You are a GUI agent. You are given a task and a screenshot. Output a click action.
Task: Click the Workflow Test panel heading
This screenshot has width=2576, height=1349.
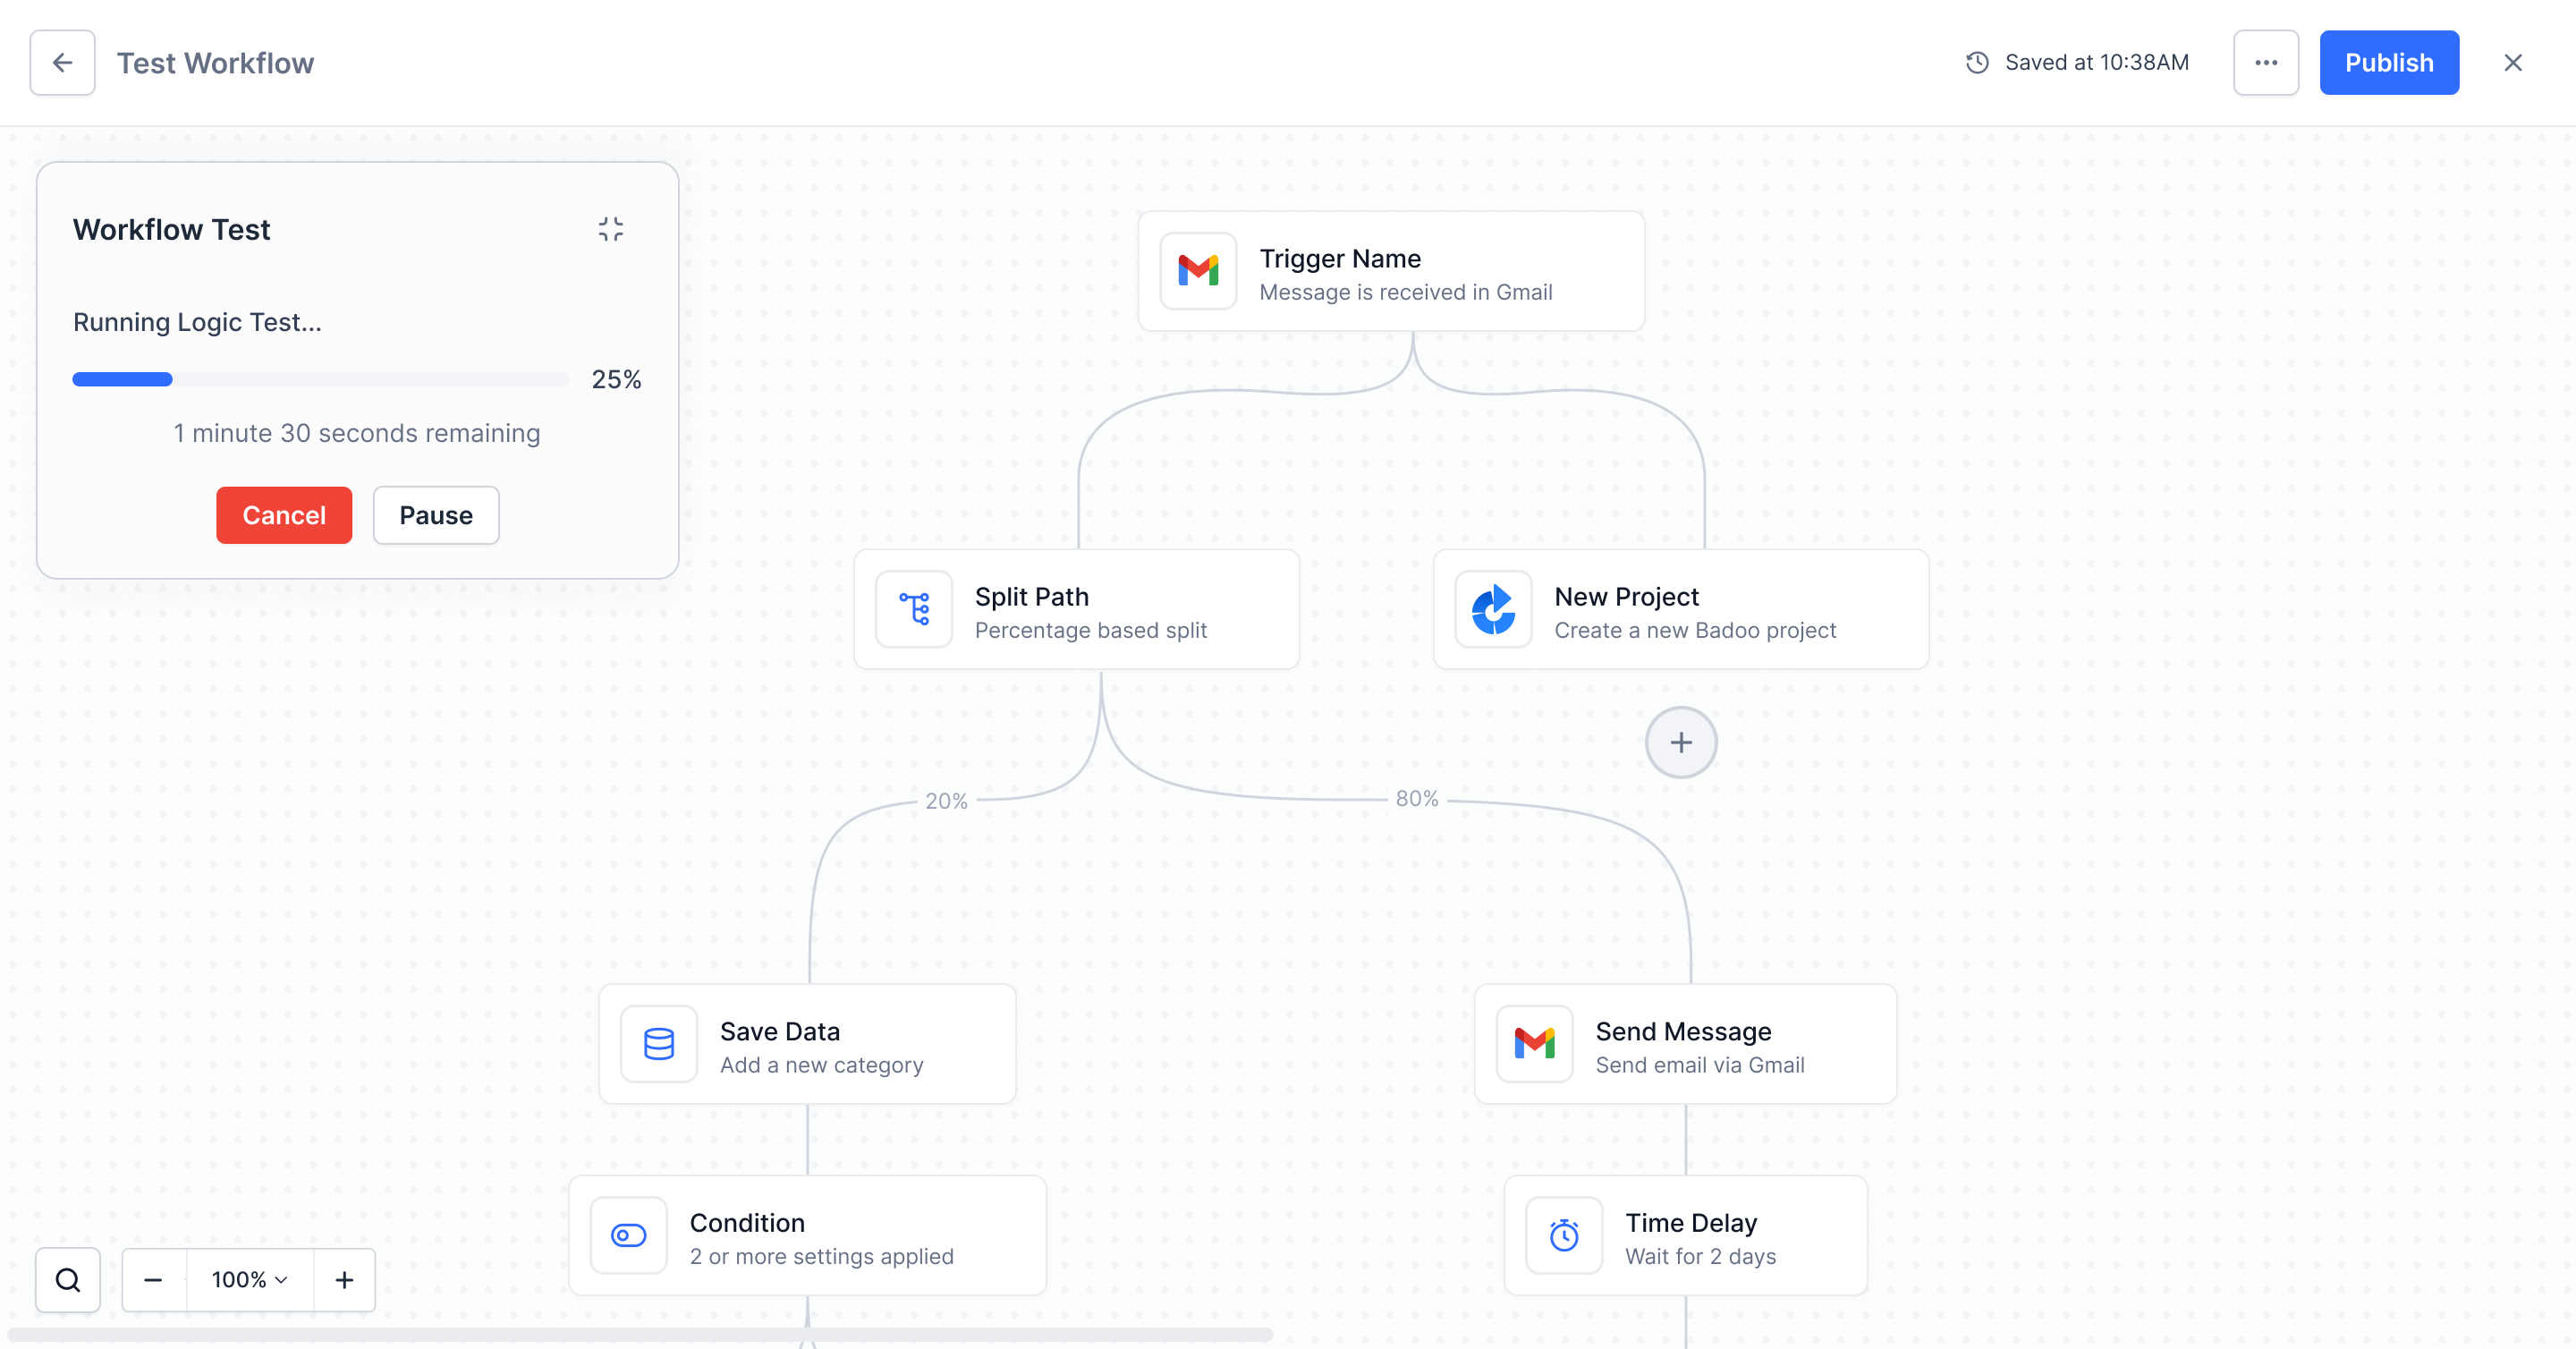click(171, 229)
